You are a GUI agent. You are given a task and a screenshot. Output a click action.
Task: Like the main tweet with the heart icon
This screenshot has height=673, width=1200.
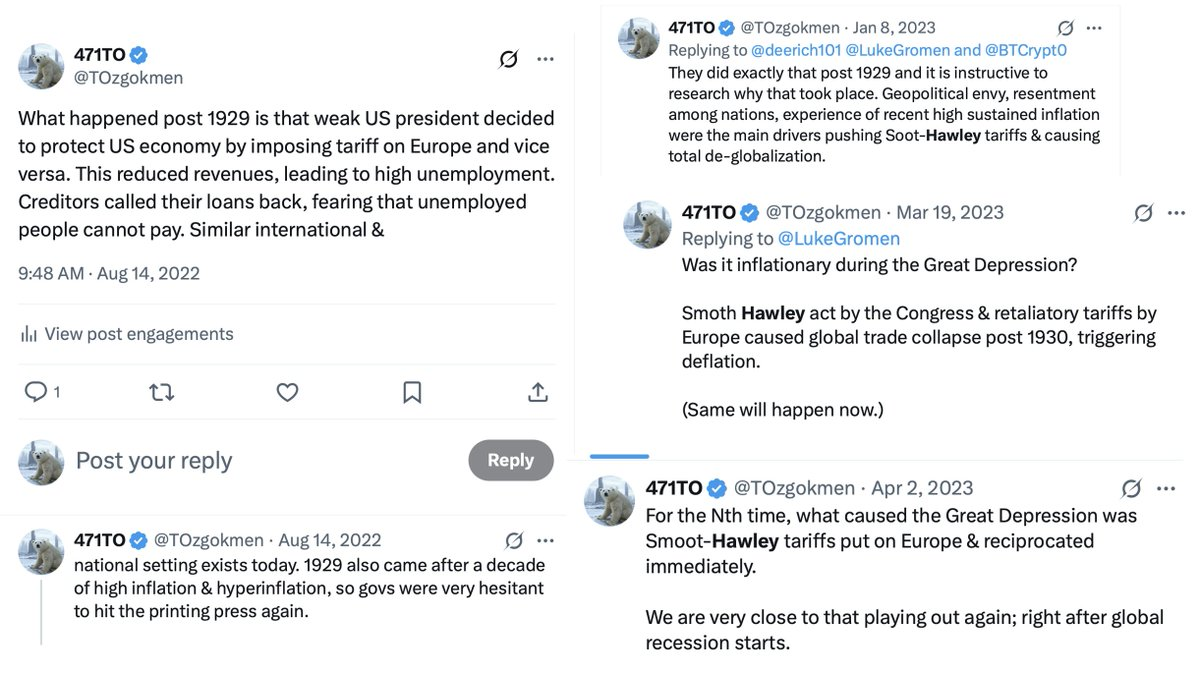[x=287, y=392]
